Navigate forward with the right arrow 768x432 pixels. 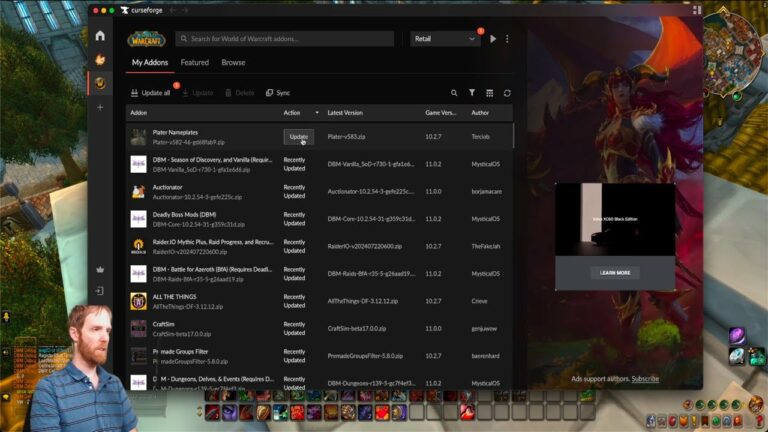(185, 10)
